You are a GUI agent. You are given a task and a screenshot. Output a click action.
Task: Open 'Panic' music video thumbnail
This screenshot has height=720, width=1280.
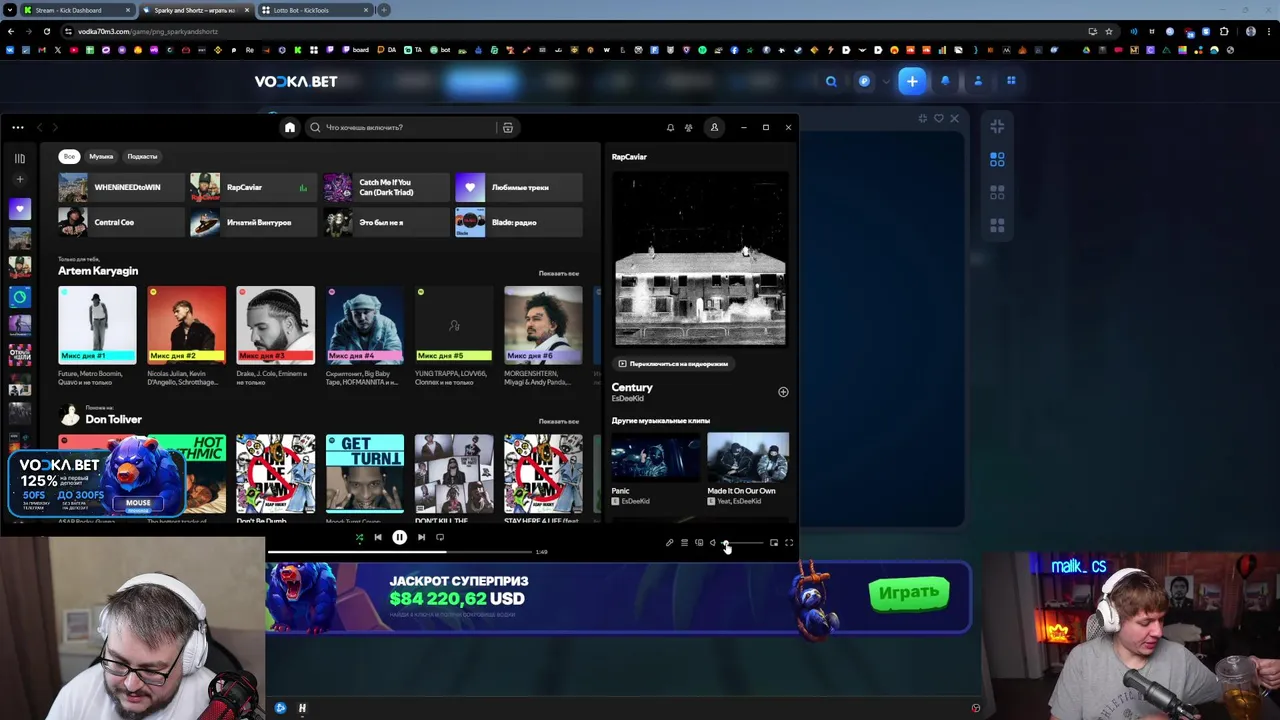[x=655, y=458]
